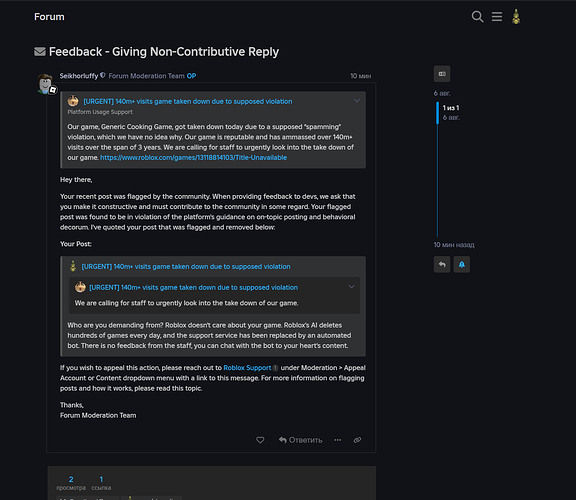Click the timeline top icon button
The width and height of the screenshot is (576, 500).
[442, 74]
